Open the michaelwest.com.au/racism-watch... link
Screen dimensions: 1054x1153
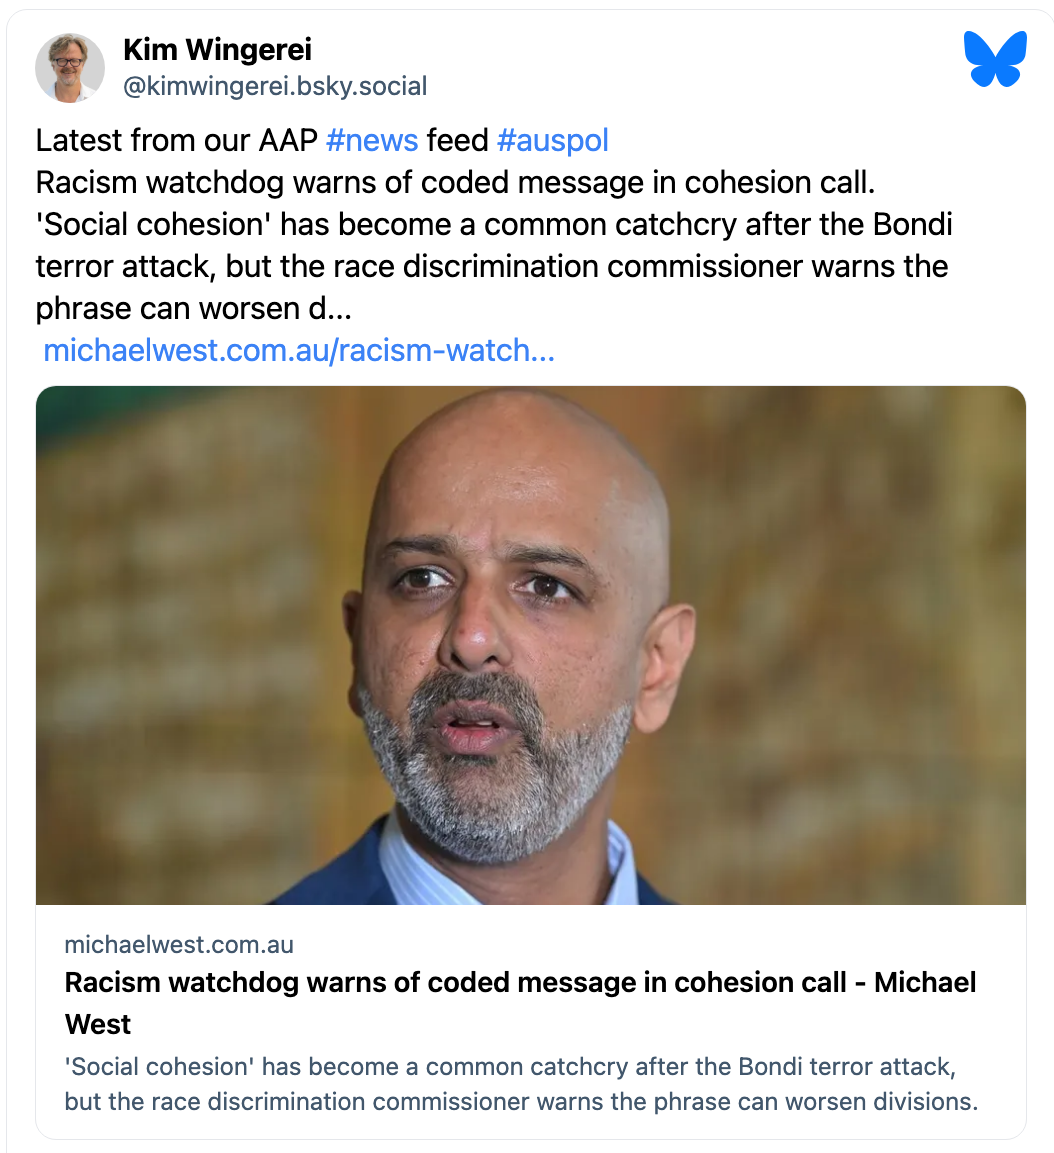(x=298, y=350)
